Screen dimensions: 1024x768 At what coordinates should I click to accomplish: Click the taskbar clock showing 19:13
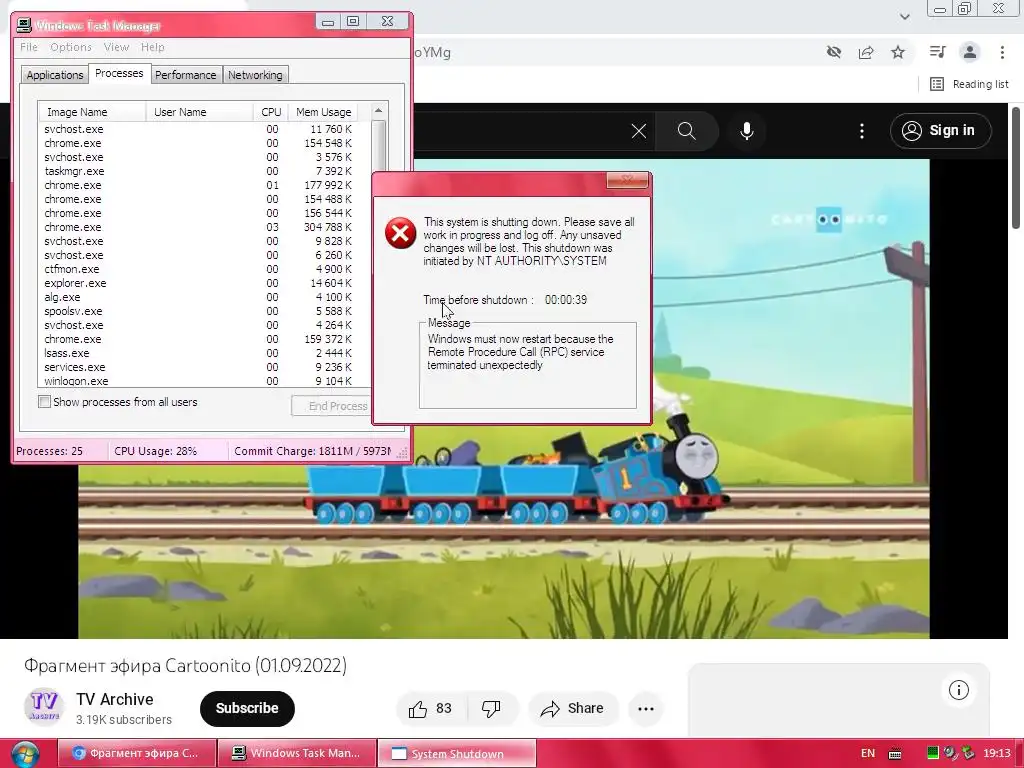[997, 753]
